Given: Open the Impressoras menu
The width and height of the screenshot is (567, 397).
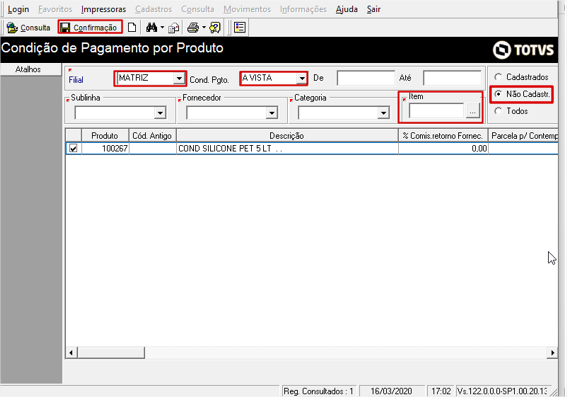Looking at the screenshot, I should 103,9.
